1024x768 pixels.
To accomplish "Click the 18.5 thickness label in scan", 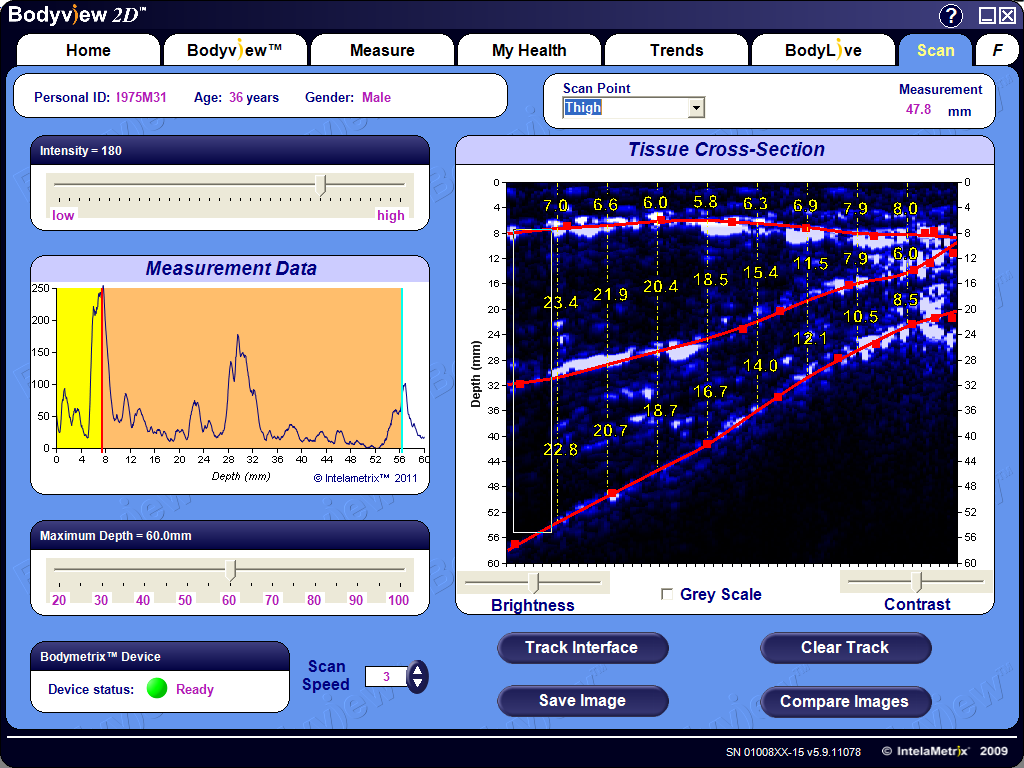I will (711, 280).
